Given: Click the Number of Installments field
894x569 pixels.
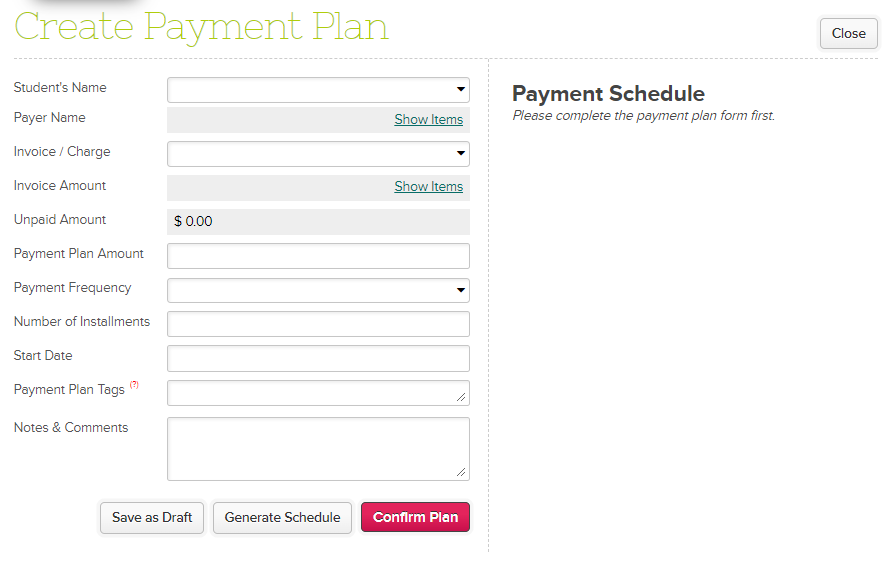Looking at the screenshot, I should [318, 324].
